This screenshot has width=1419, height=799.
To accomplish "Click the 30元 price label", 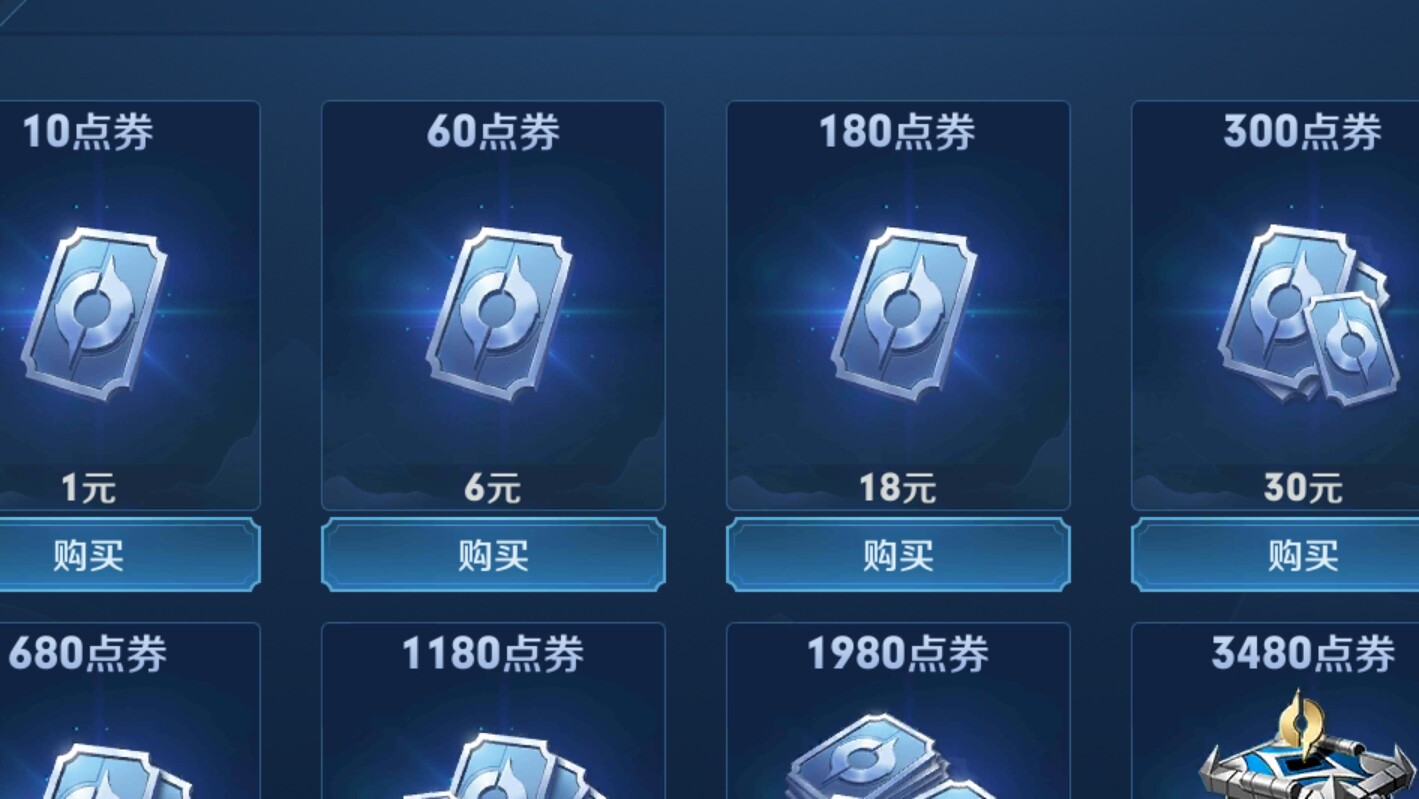I will coord(1303,488).
